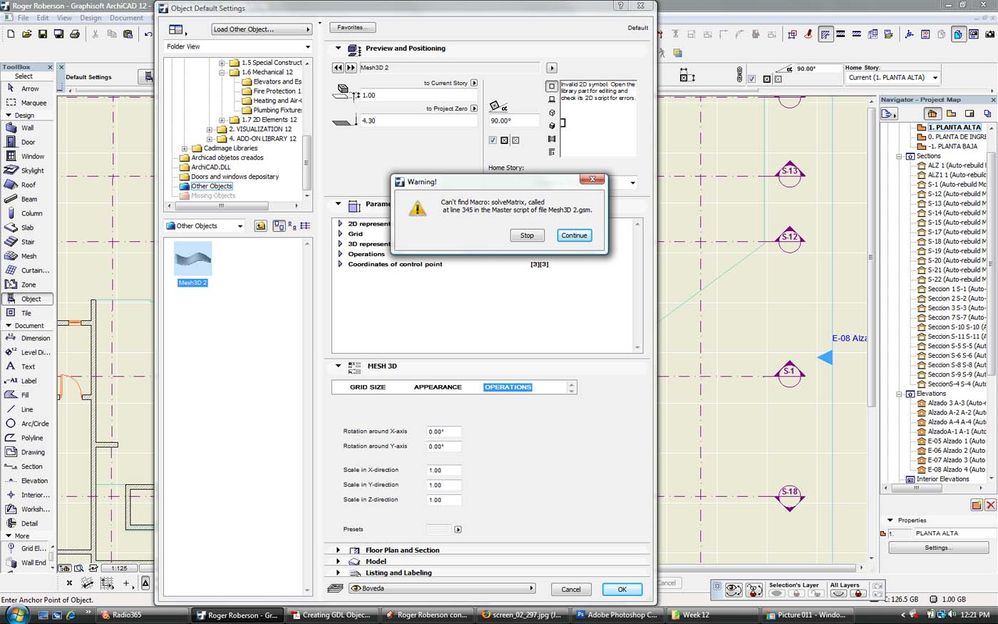This screenshot has width=998, height=624.
Task: Select the Wall tool in ToolBox
Action: tap(27, 128)
